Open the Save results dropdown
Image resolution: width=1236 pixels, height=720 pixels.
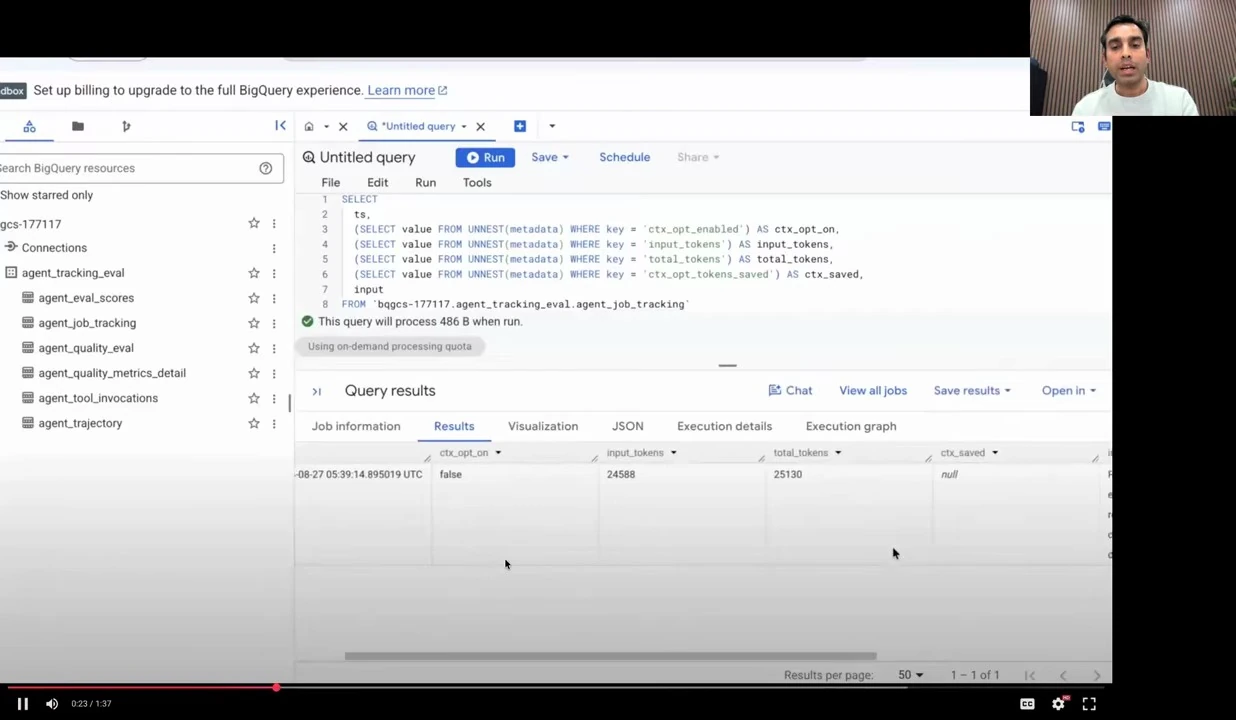pos(972,391)
